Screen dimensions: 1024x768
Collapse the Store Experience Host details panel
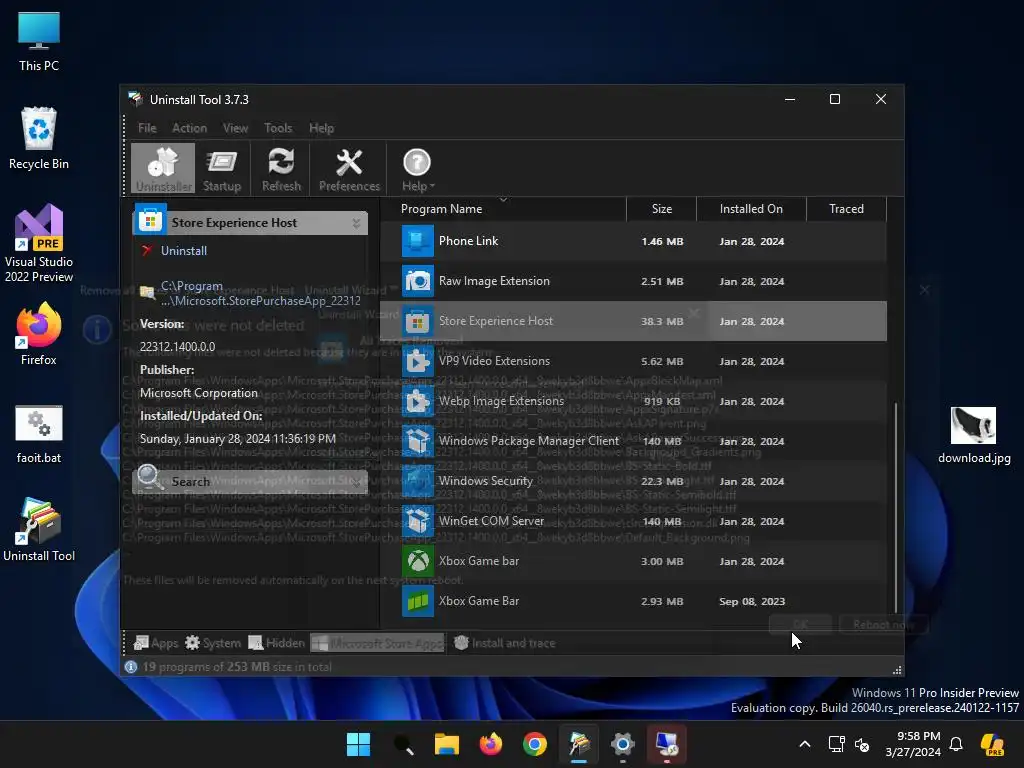click(x=357, y=223)
